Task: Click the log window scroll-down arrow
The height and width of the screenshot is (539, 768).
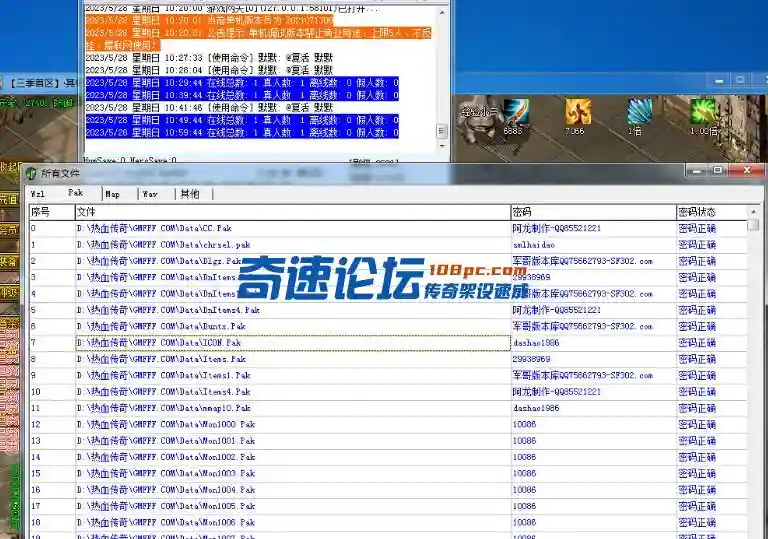Action: 442,146
